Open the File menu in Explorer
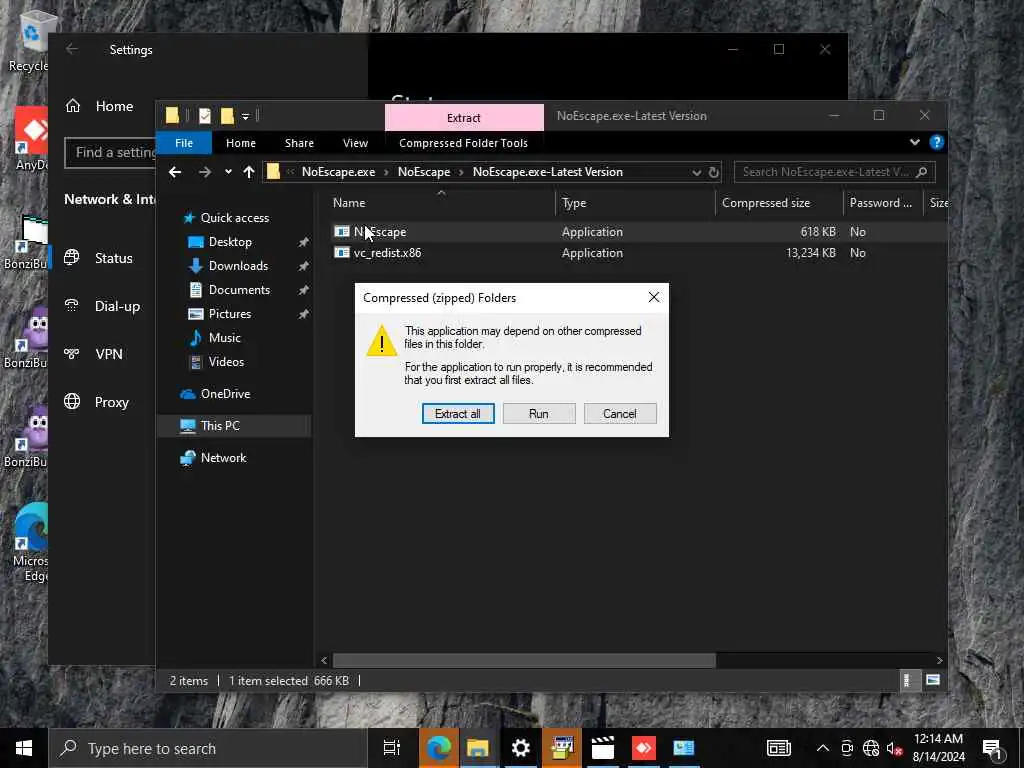This screenshot has width=1024, height=768. click(184, 143)
